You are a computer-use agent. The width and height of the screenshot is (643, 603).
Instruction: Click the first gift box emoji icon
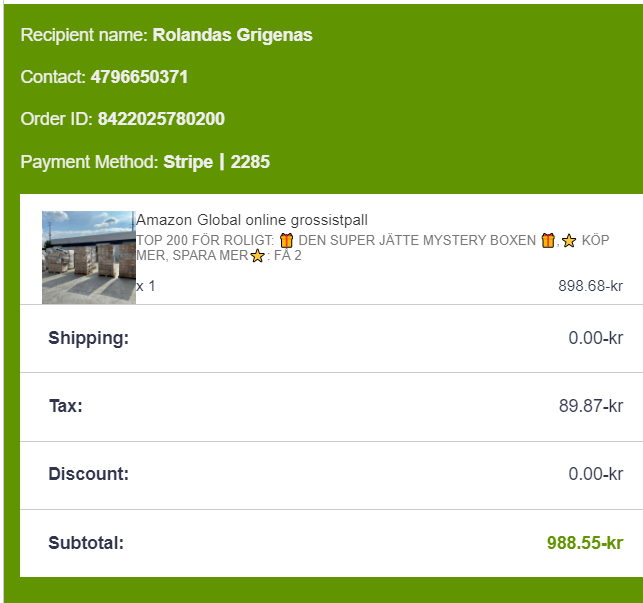point(286,240)
